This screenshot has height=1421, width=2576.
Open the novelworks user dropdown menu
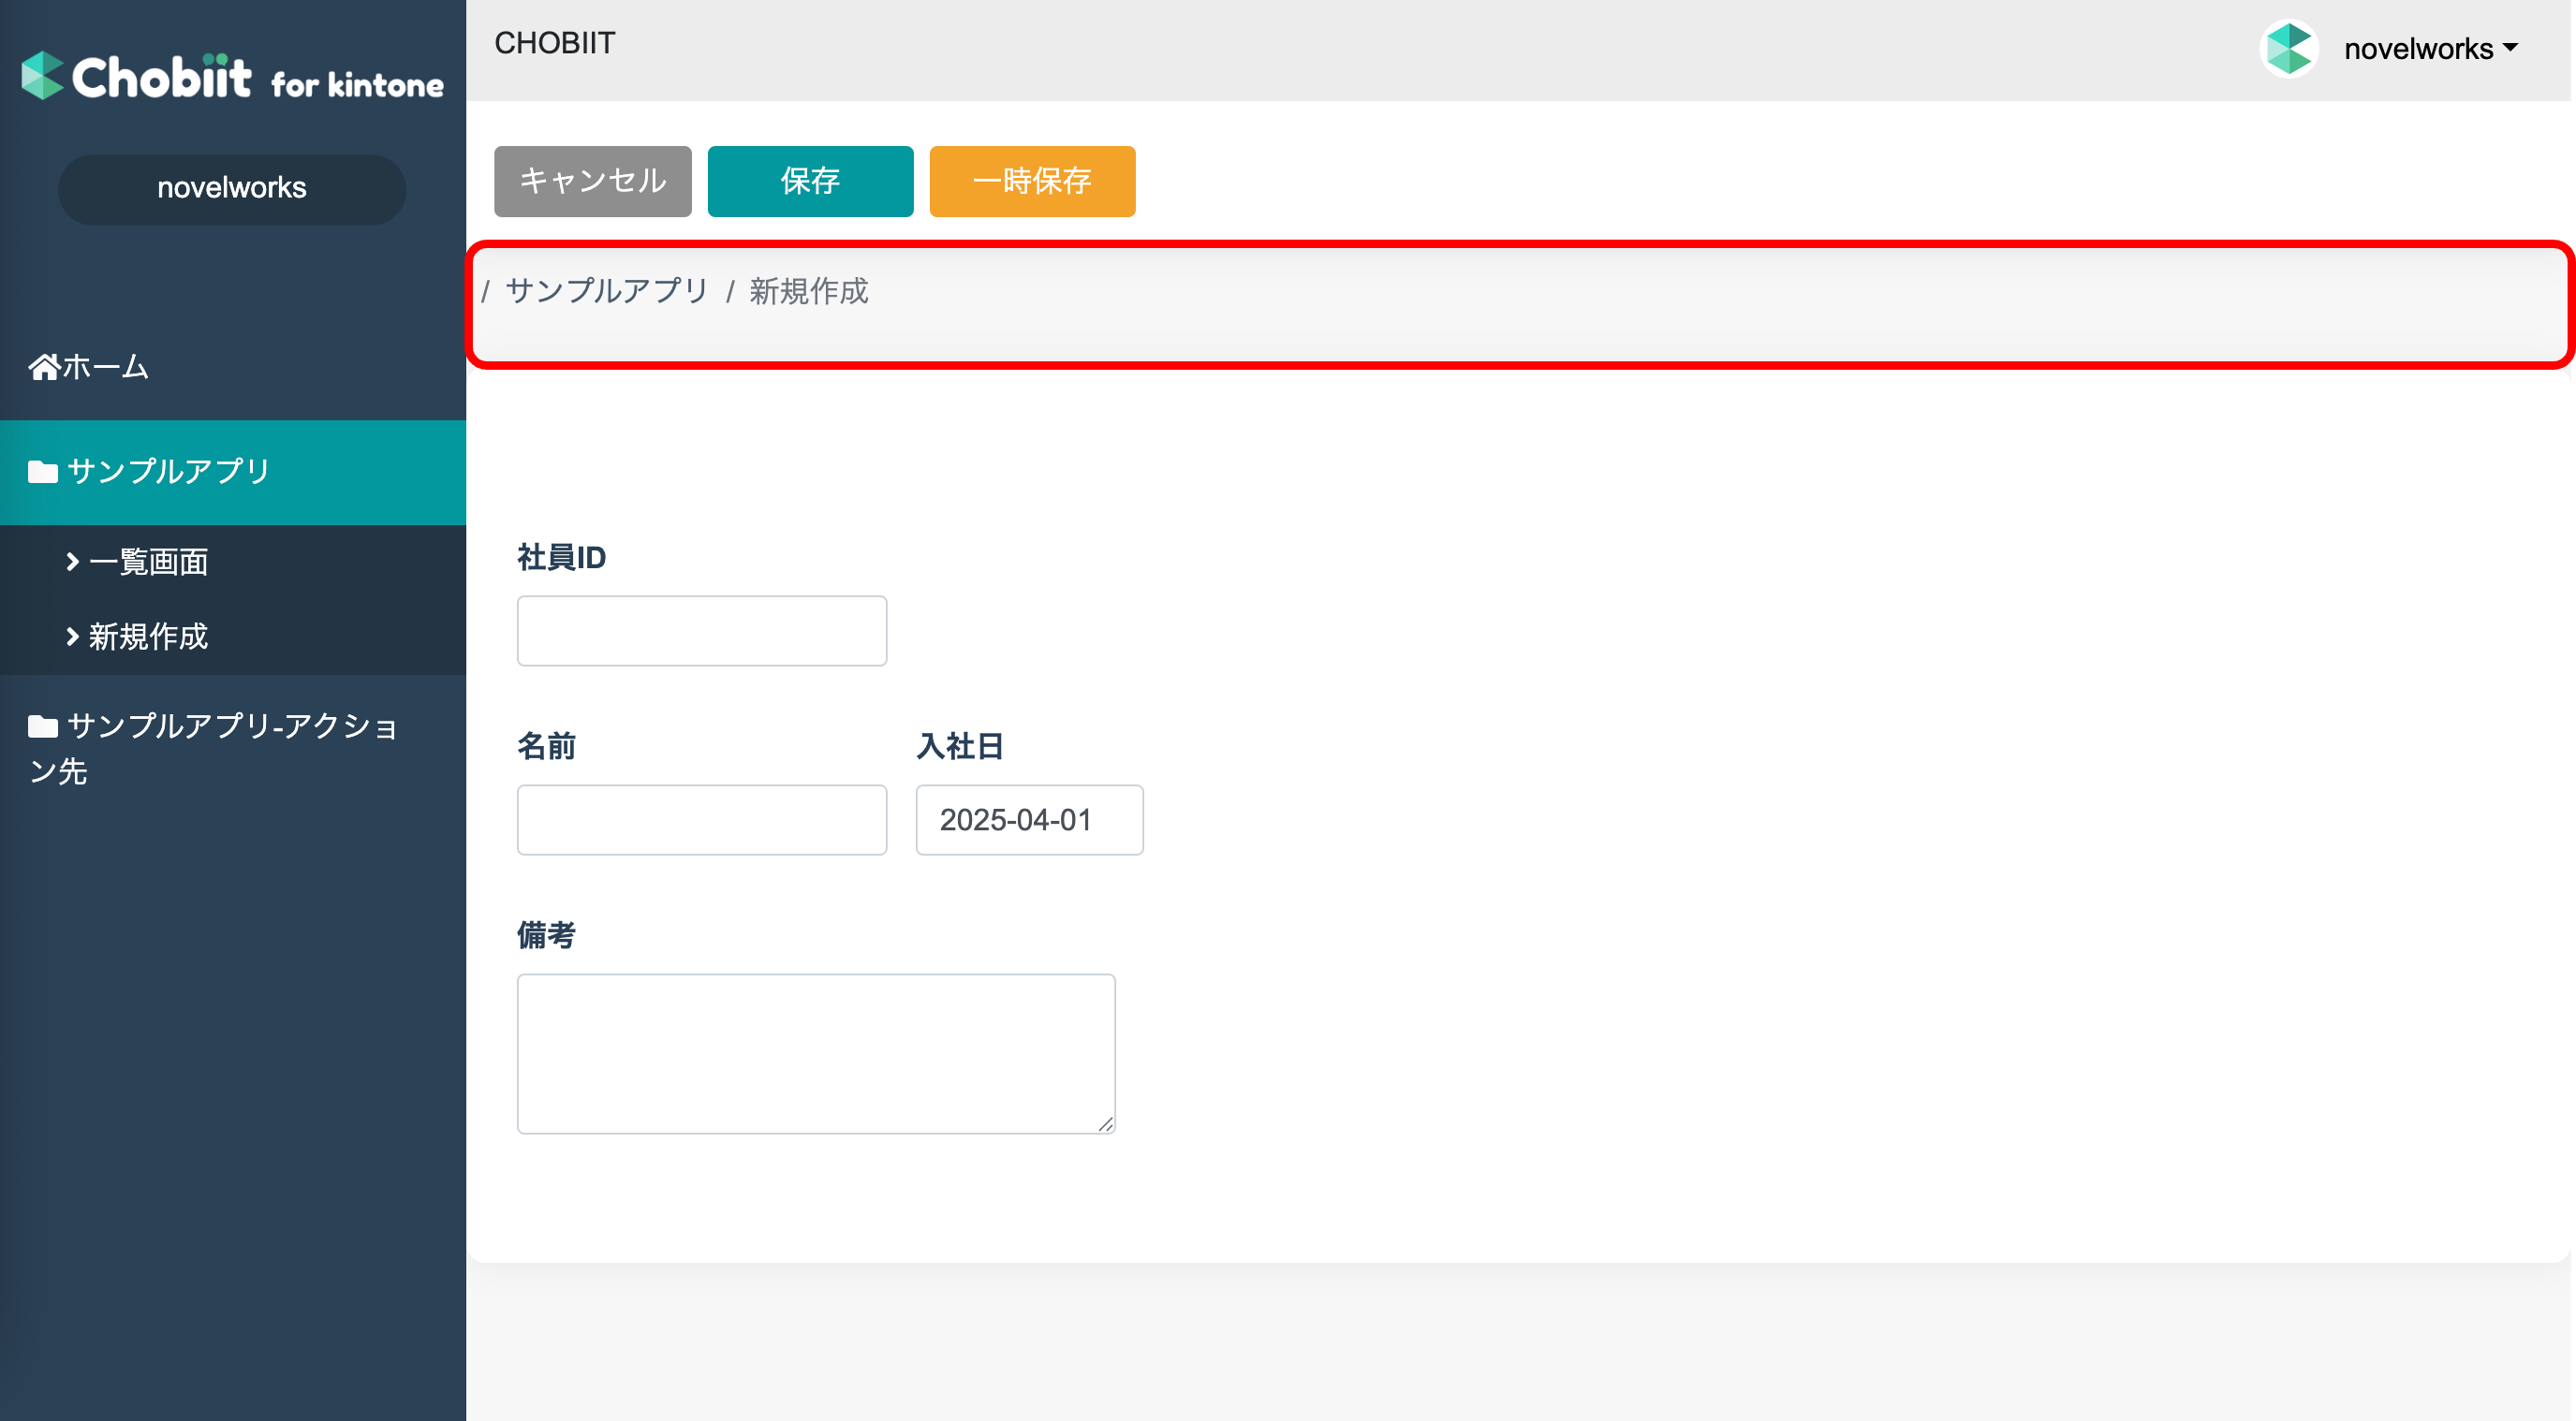[2430, 48]
